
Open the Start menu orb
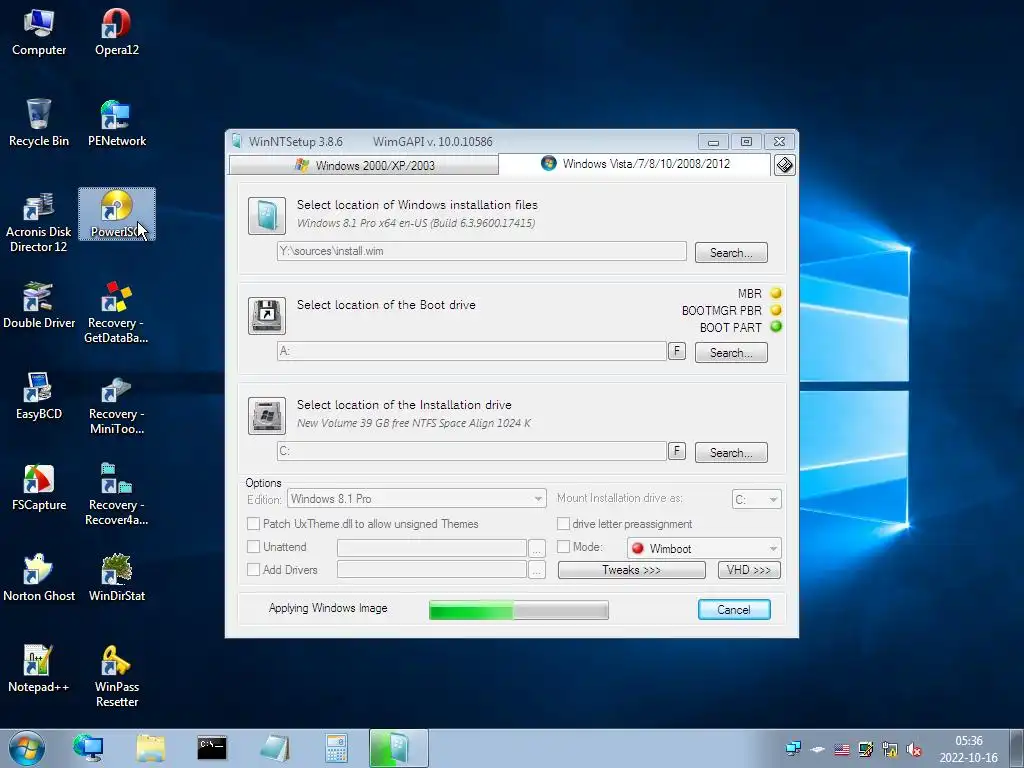[27, 748]
